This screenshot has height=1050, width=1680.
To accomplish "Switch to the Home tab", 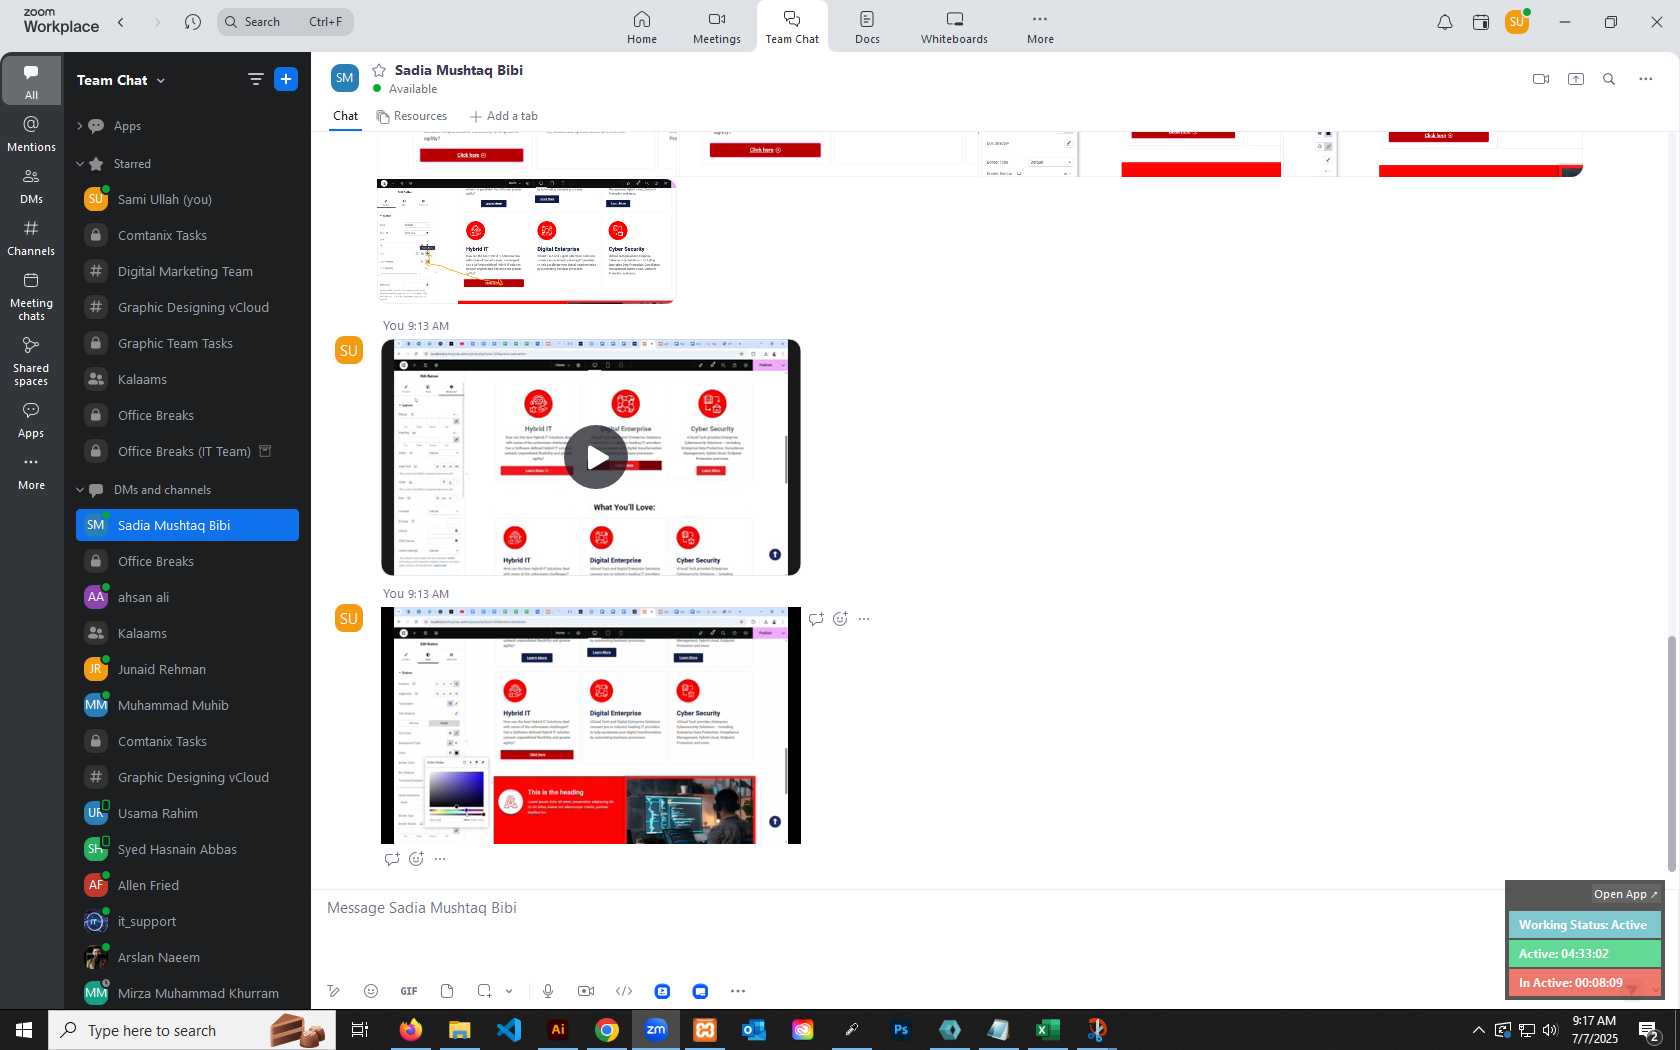I will [x=642, y=27].
